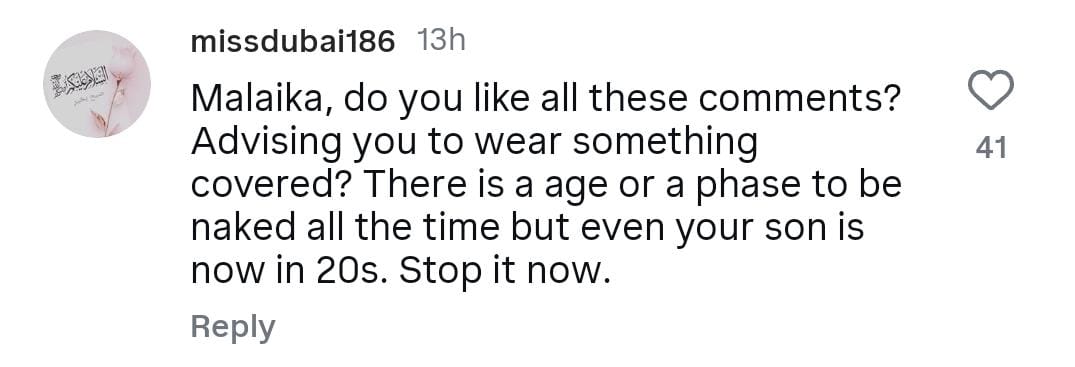
Task: Select the line starting with Advising you
Action: pos(474,143)
